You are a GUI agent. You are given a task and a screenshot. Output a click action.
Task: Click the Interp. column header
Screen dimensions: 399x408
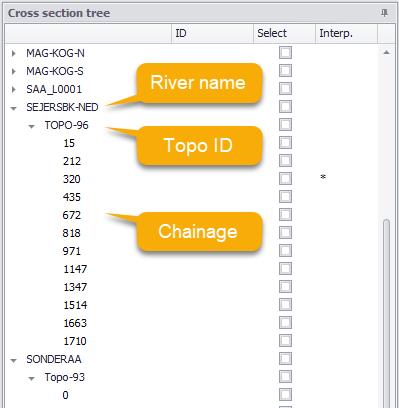(x=346, y=33)
